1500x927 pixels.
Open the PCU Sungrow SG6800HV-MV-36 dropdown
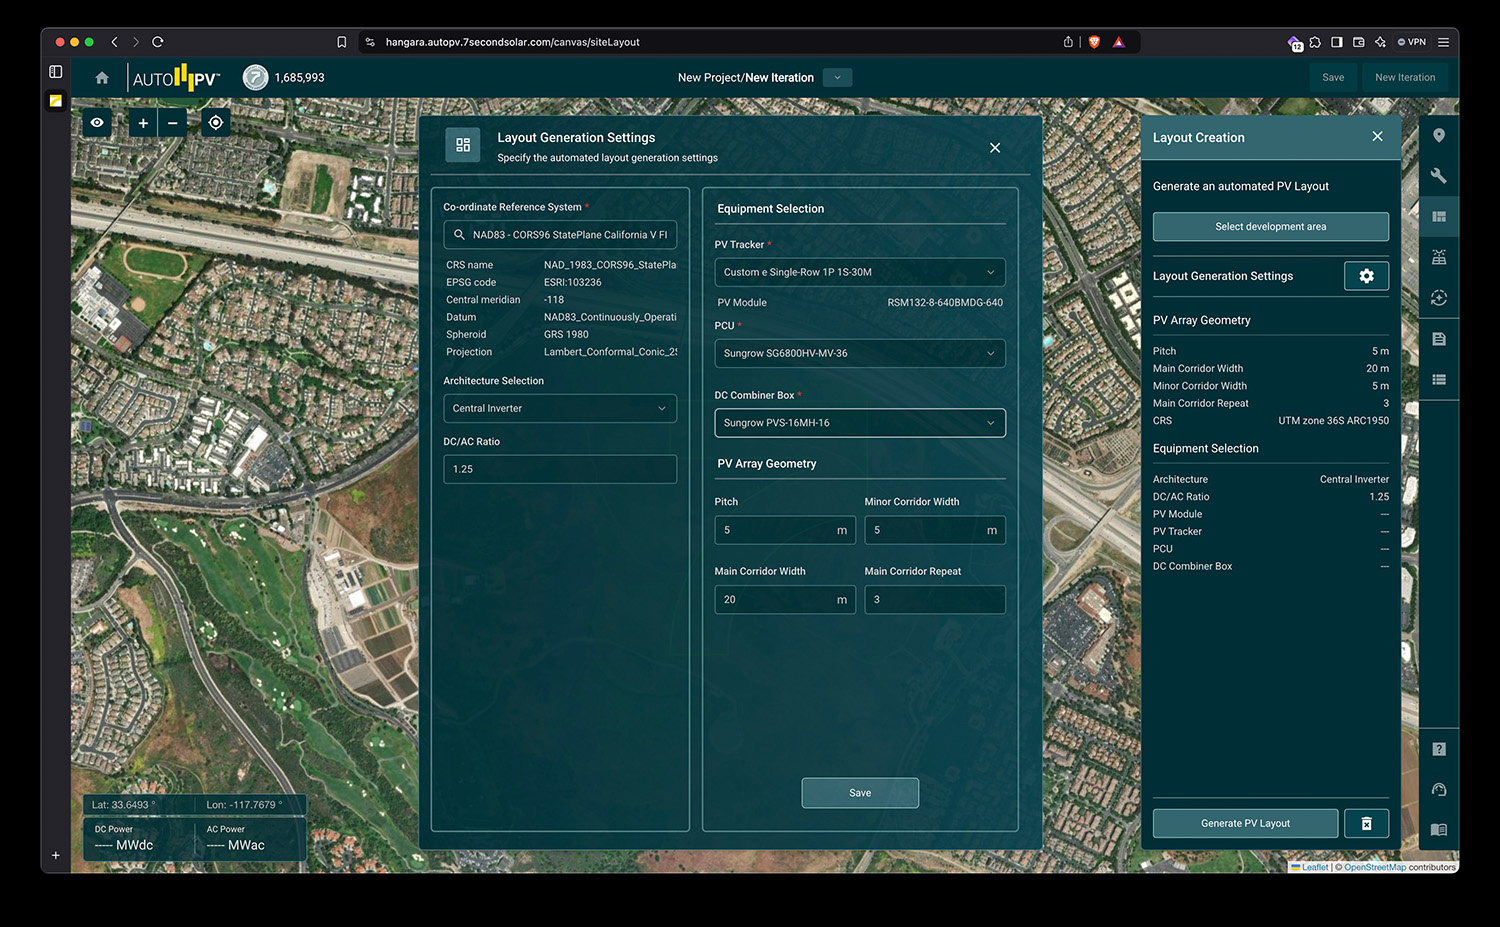point(860,353)
